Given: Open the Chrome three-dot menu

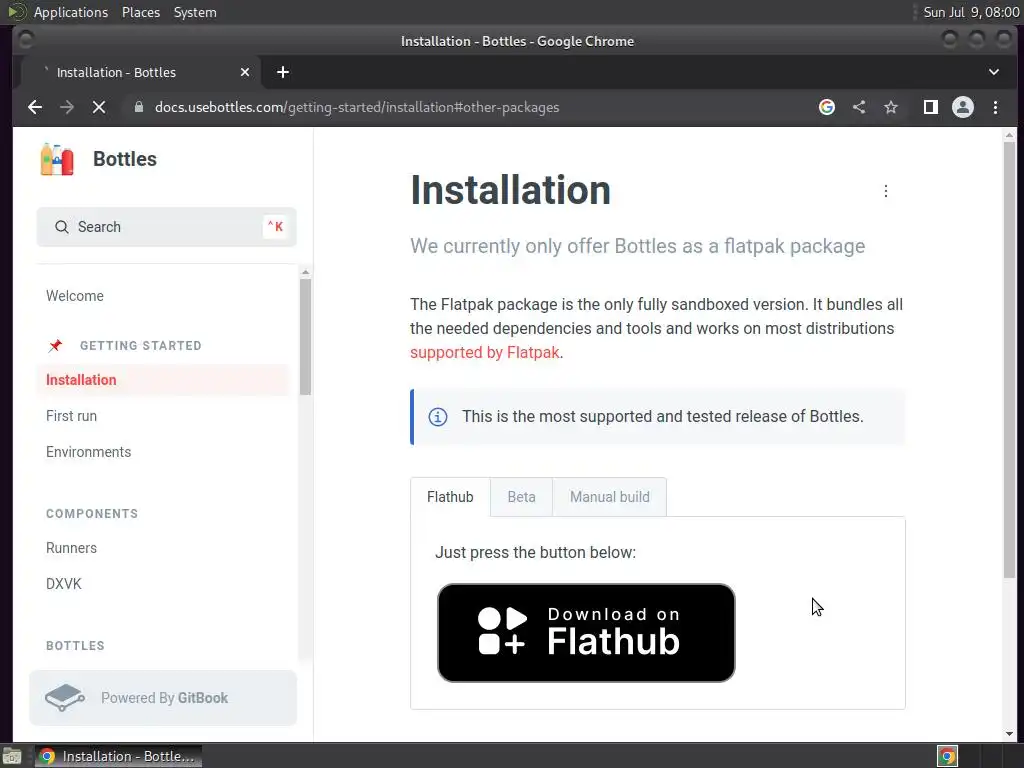Looking at the screenshot, I should coord(995,107).
